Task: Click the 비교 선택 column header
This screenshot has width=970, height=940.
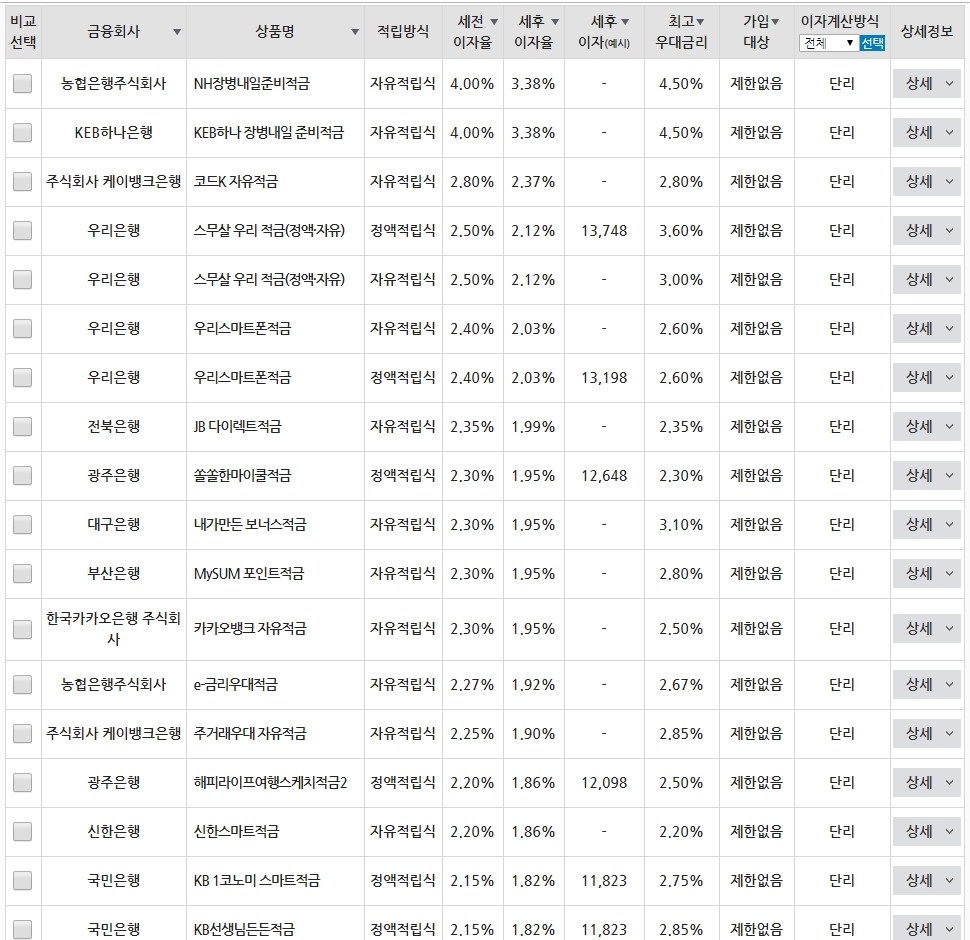Action: coord(23,32)
